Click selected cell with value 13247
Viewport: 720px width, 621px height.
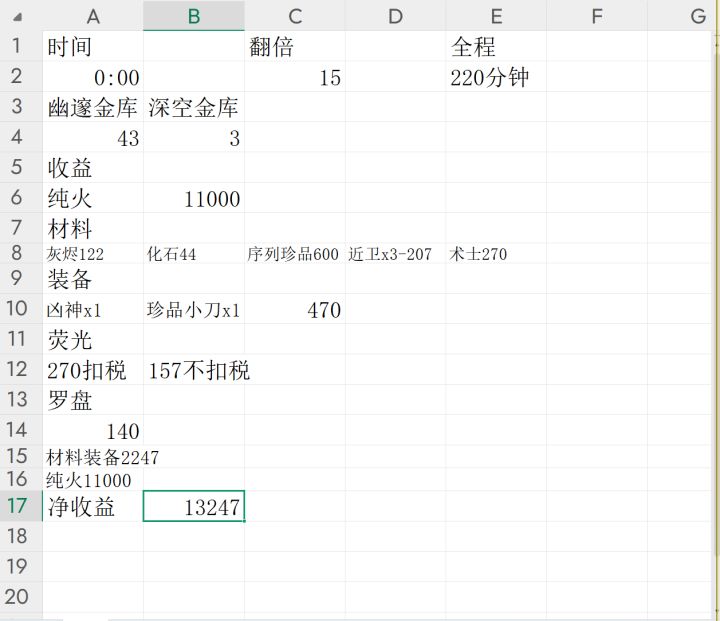click(x=194, y=506)
